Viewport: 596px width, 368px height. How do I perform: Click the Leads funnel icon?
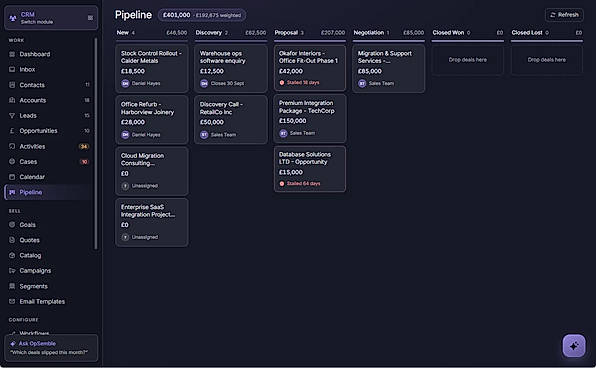tap(12, 116)
